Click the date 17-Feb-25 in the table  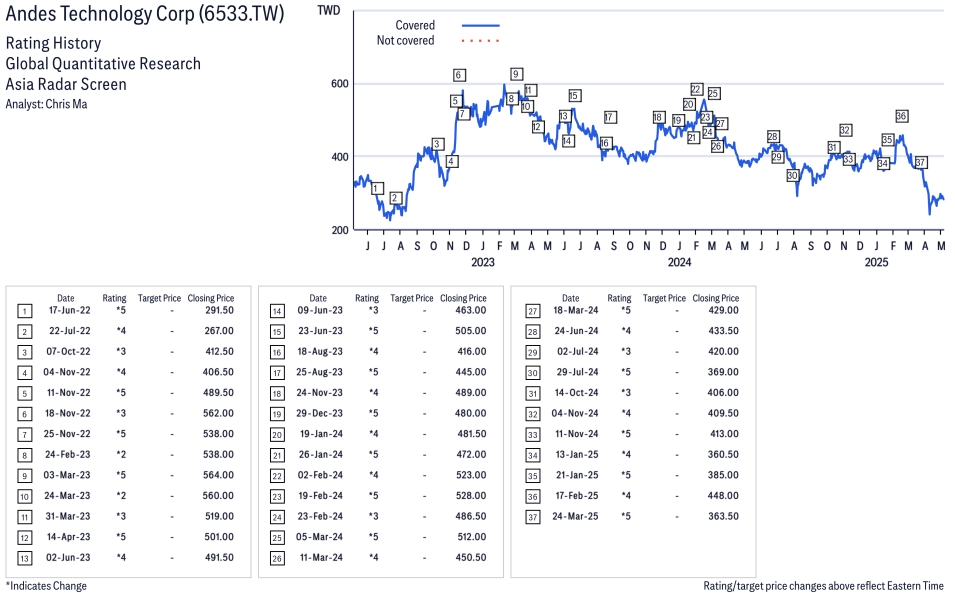click(577, 496)
